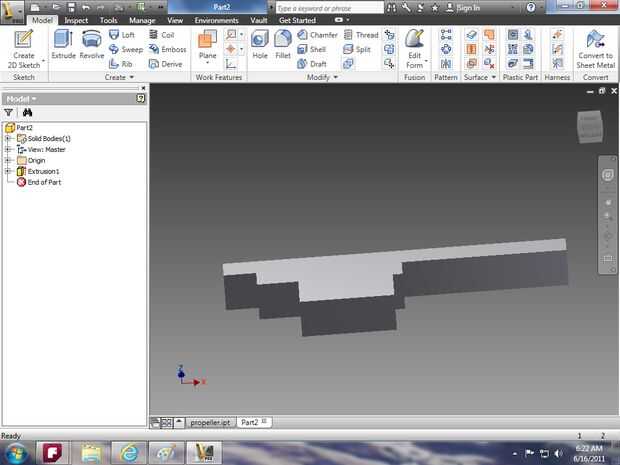The image size is (620, 465).
Task: Switch to the View ribbon tab
Action: pos(175,20)
